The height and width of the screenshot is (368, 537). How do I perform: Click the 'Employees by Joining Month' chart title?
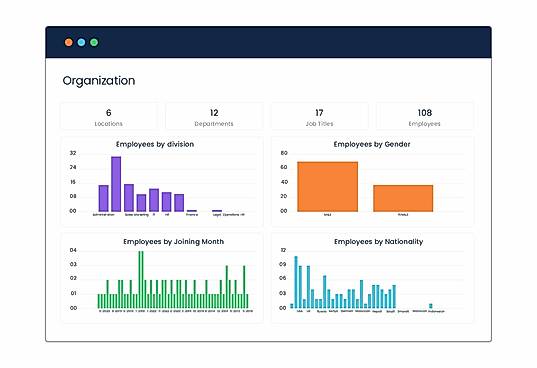(x=174, y=241)
